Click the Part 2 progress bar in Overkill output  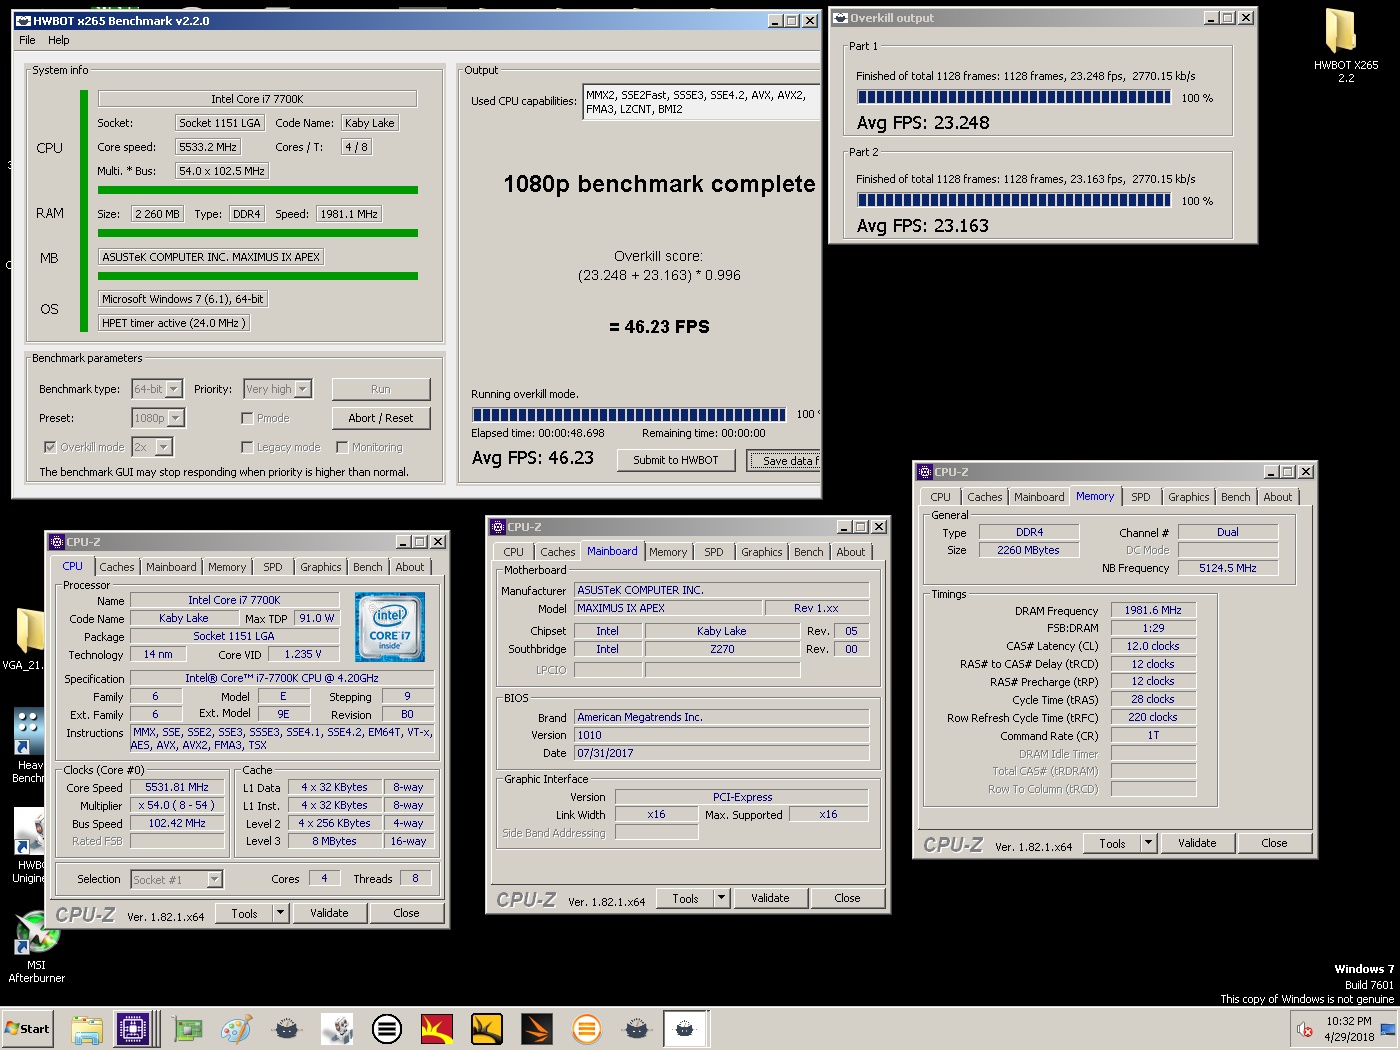click(x=1014, y=200)
